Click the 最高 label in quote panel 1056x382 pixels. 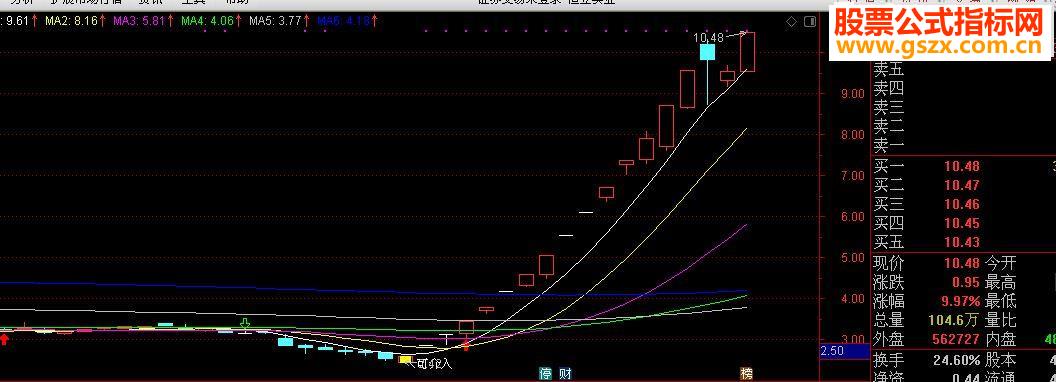(x=1001, y=282)
